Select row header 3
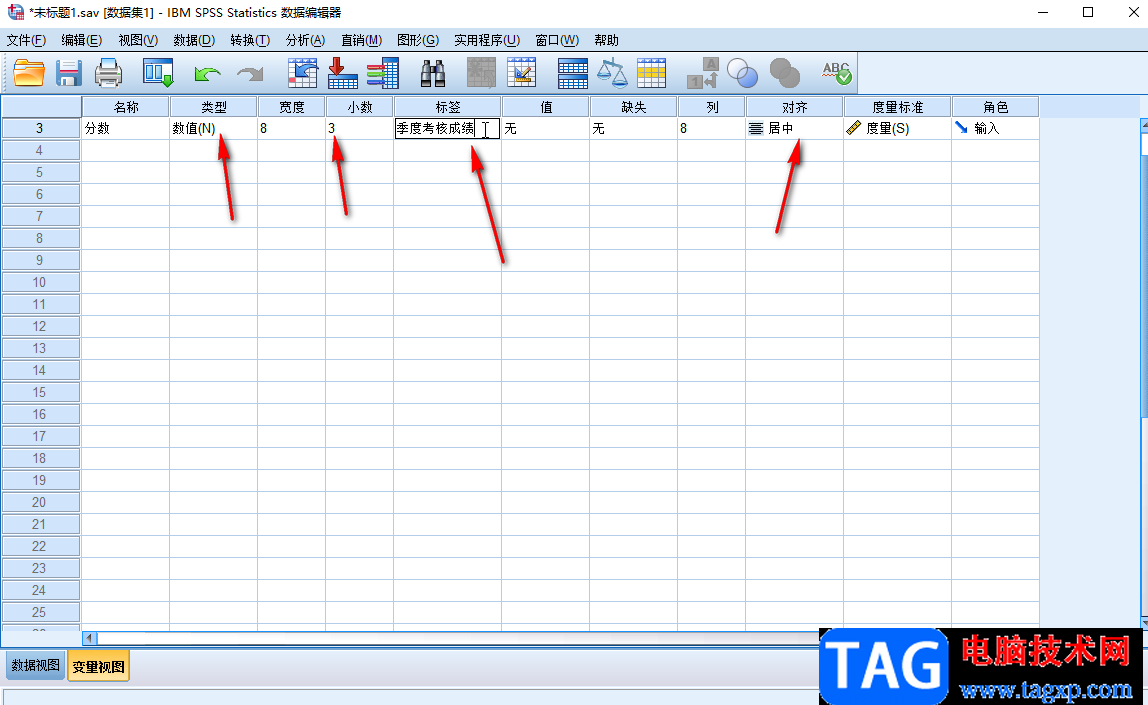1148x705 pixels. pyautogui.click(x=41, y=128)
